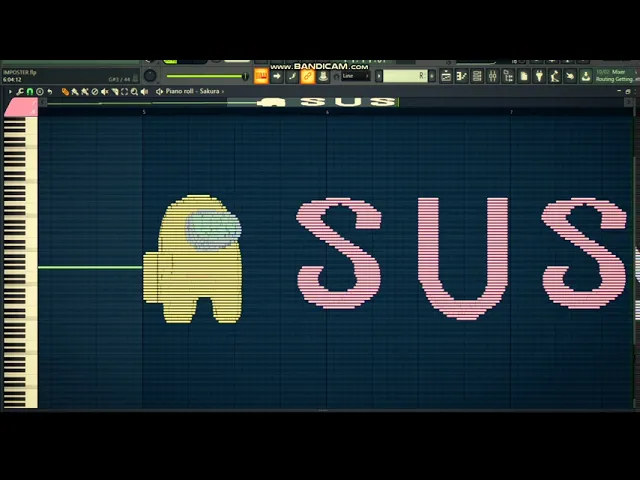Toggle auto-scroll right arrow icon
Image resolution: width=640 pixels, height=480 pixels.
click(x=277, y=76)
